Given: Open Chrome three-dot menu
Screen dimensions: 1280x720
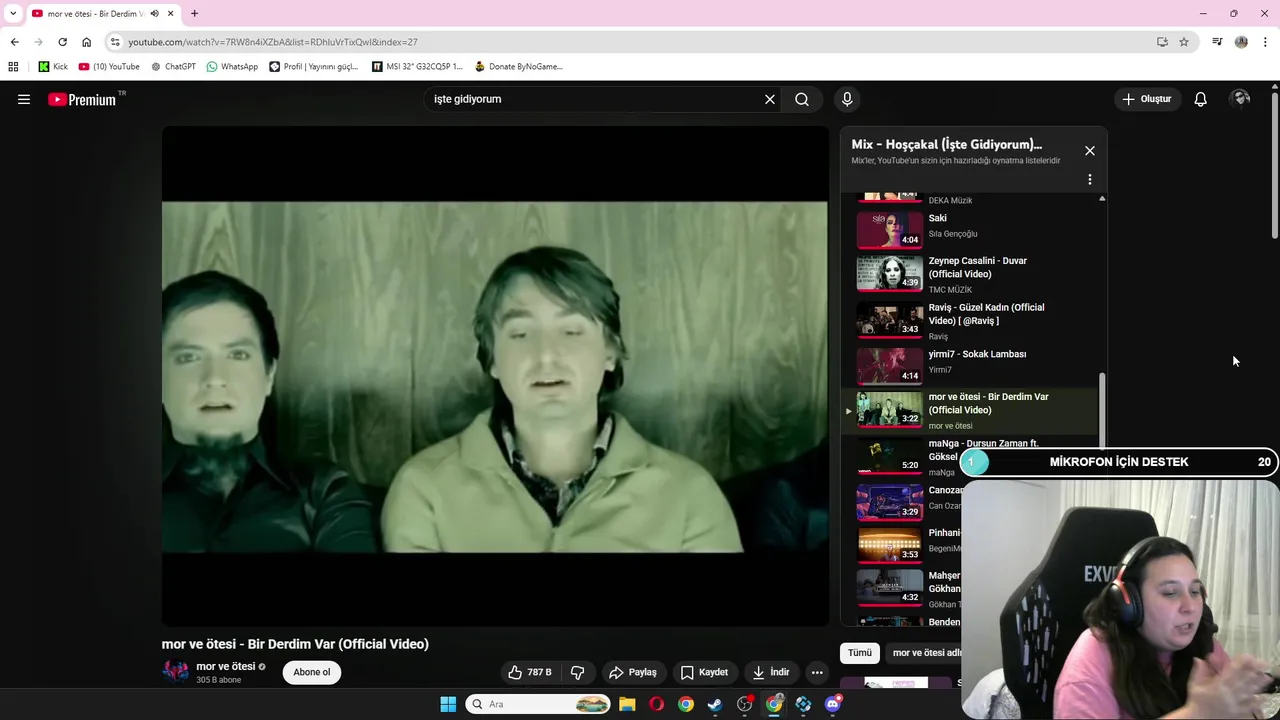Looking at the screenshot, I should pos(1266,42).
